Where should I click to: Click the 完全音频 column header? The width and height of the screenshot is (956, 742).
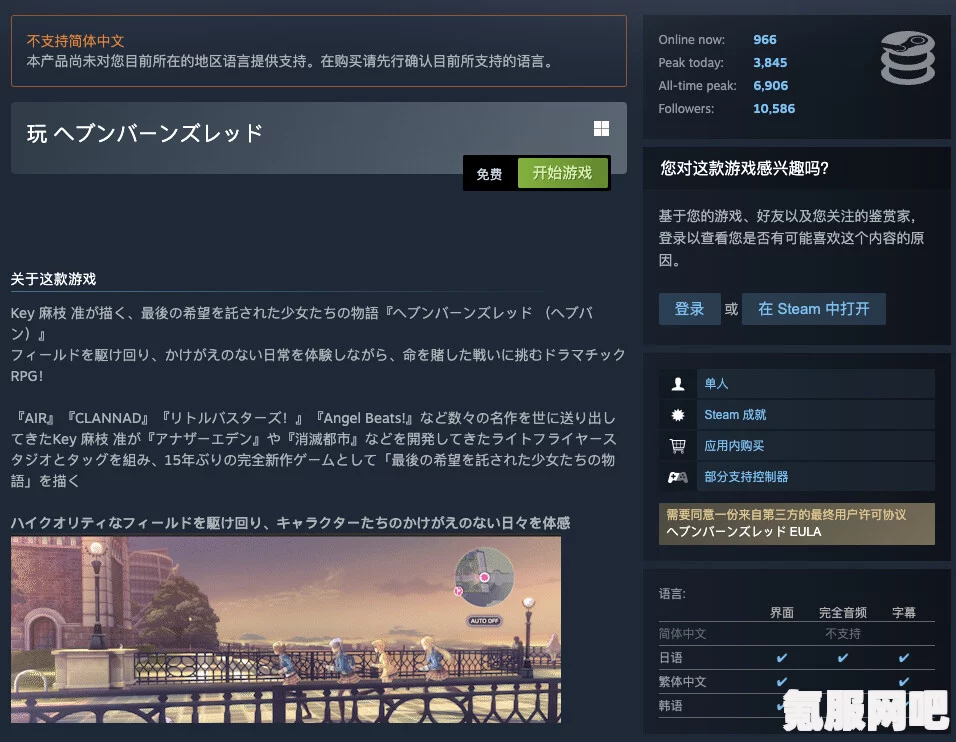843,612
